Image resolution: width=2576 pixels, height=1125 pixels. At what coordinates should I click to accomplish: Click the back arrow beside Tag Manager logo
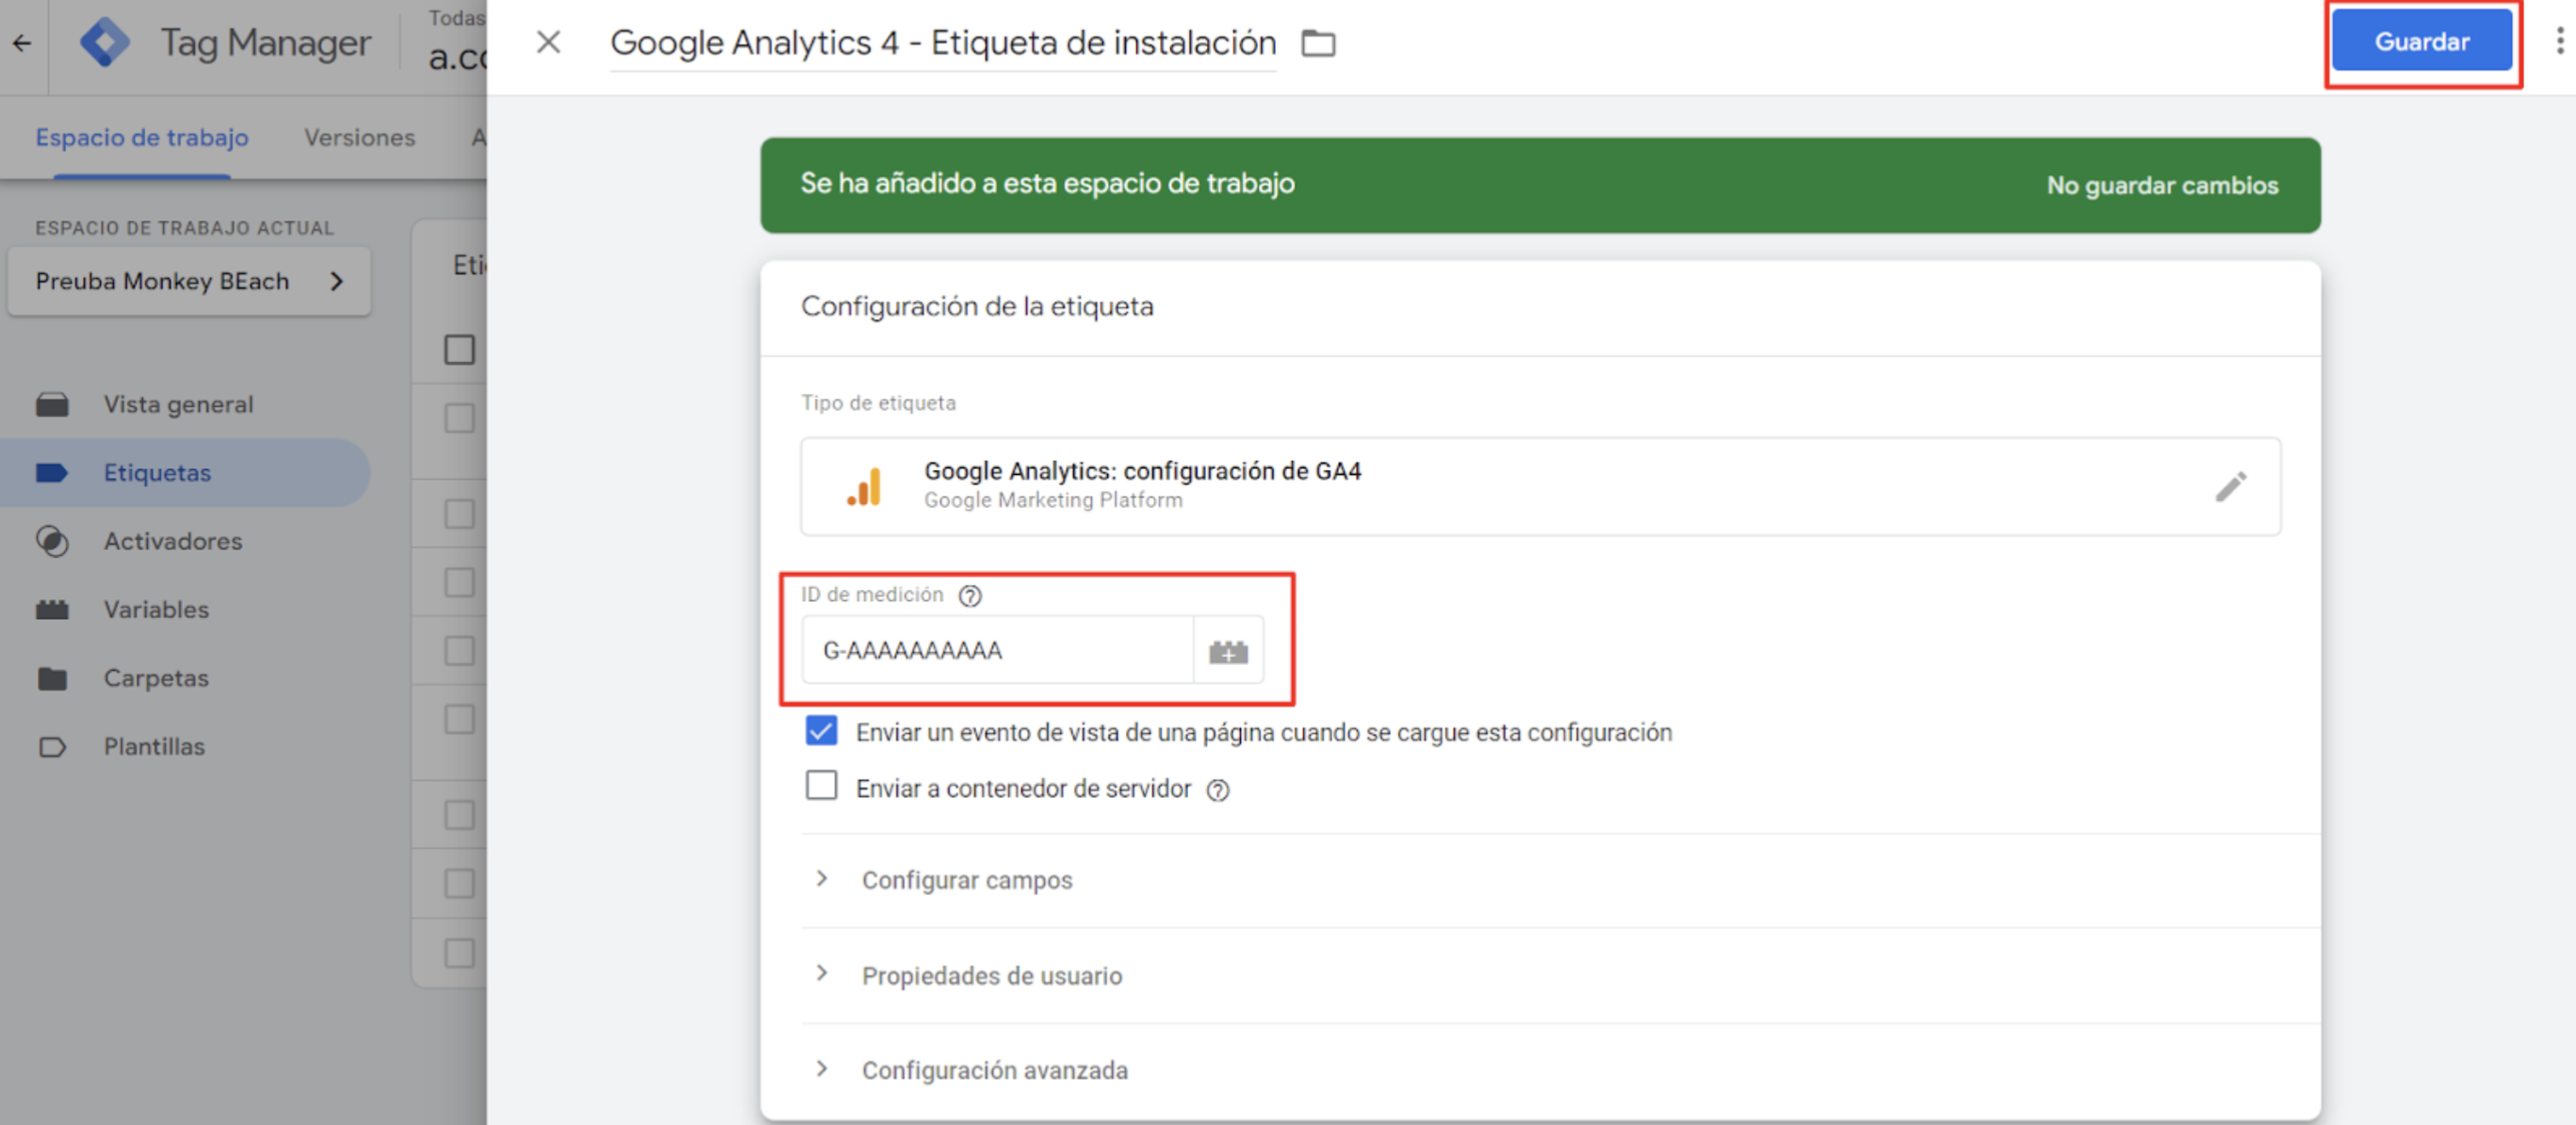[22, 43]
